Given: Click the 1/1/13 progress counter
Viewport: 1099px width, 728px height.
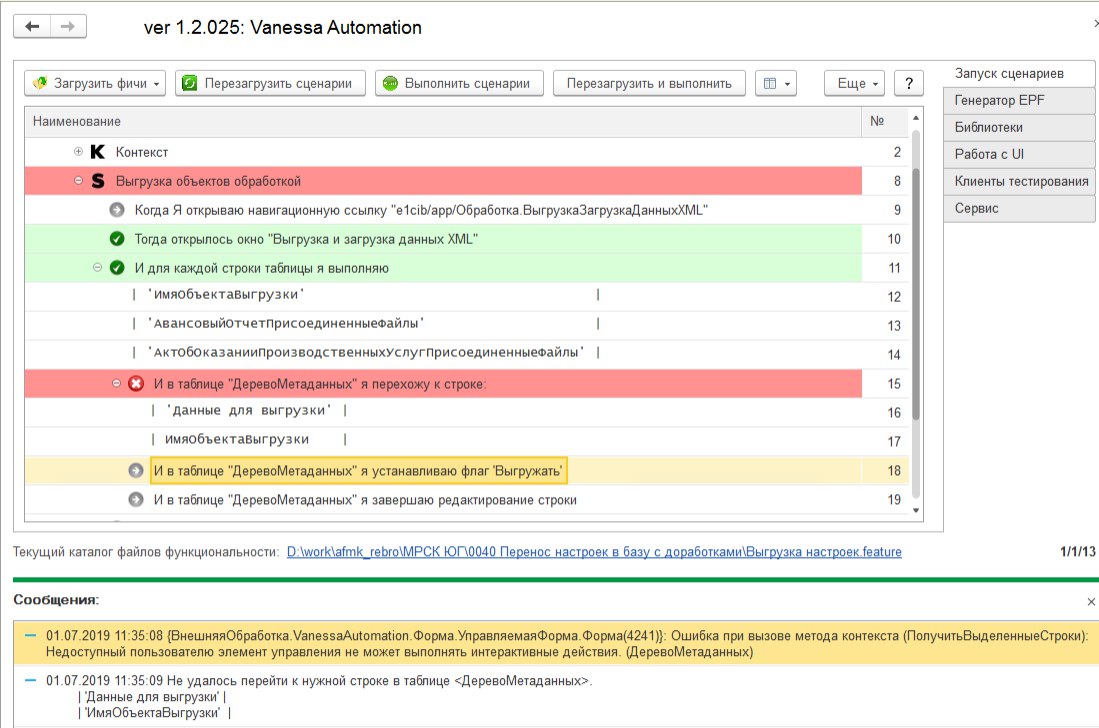Looking at the screenshot, I should pyautogui.click(x=1078, y=552).
